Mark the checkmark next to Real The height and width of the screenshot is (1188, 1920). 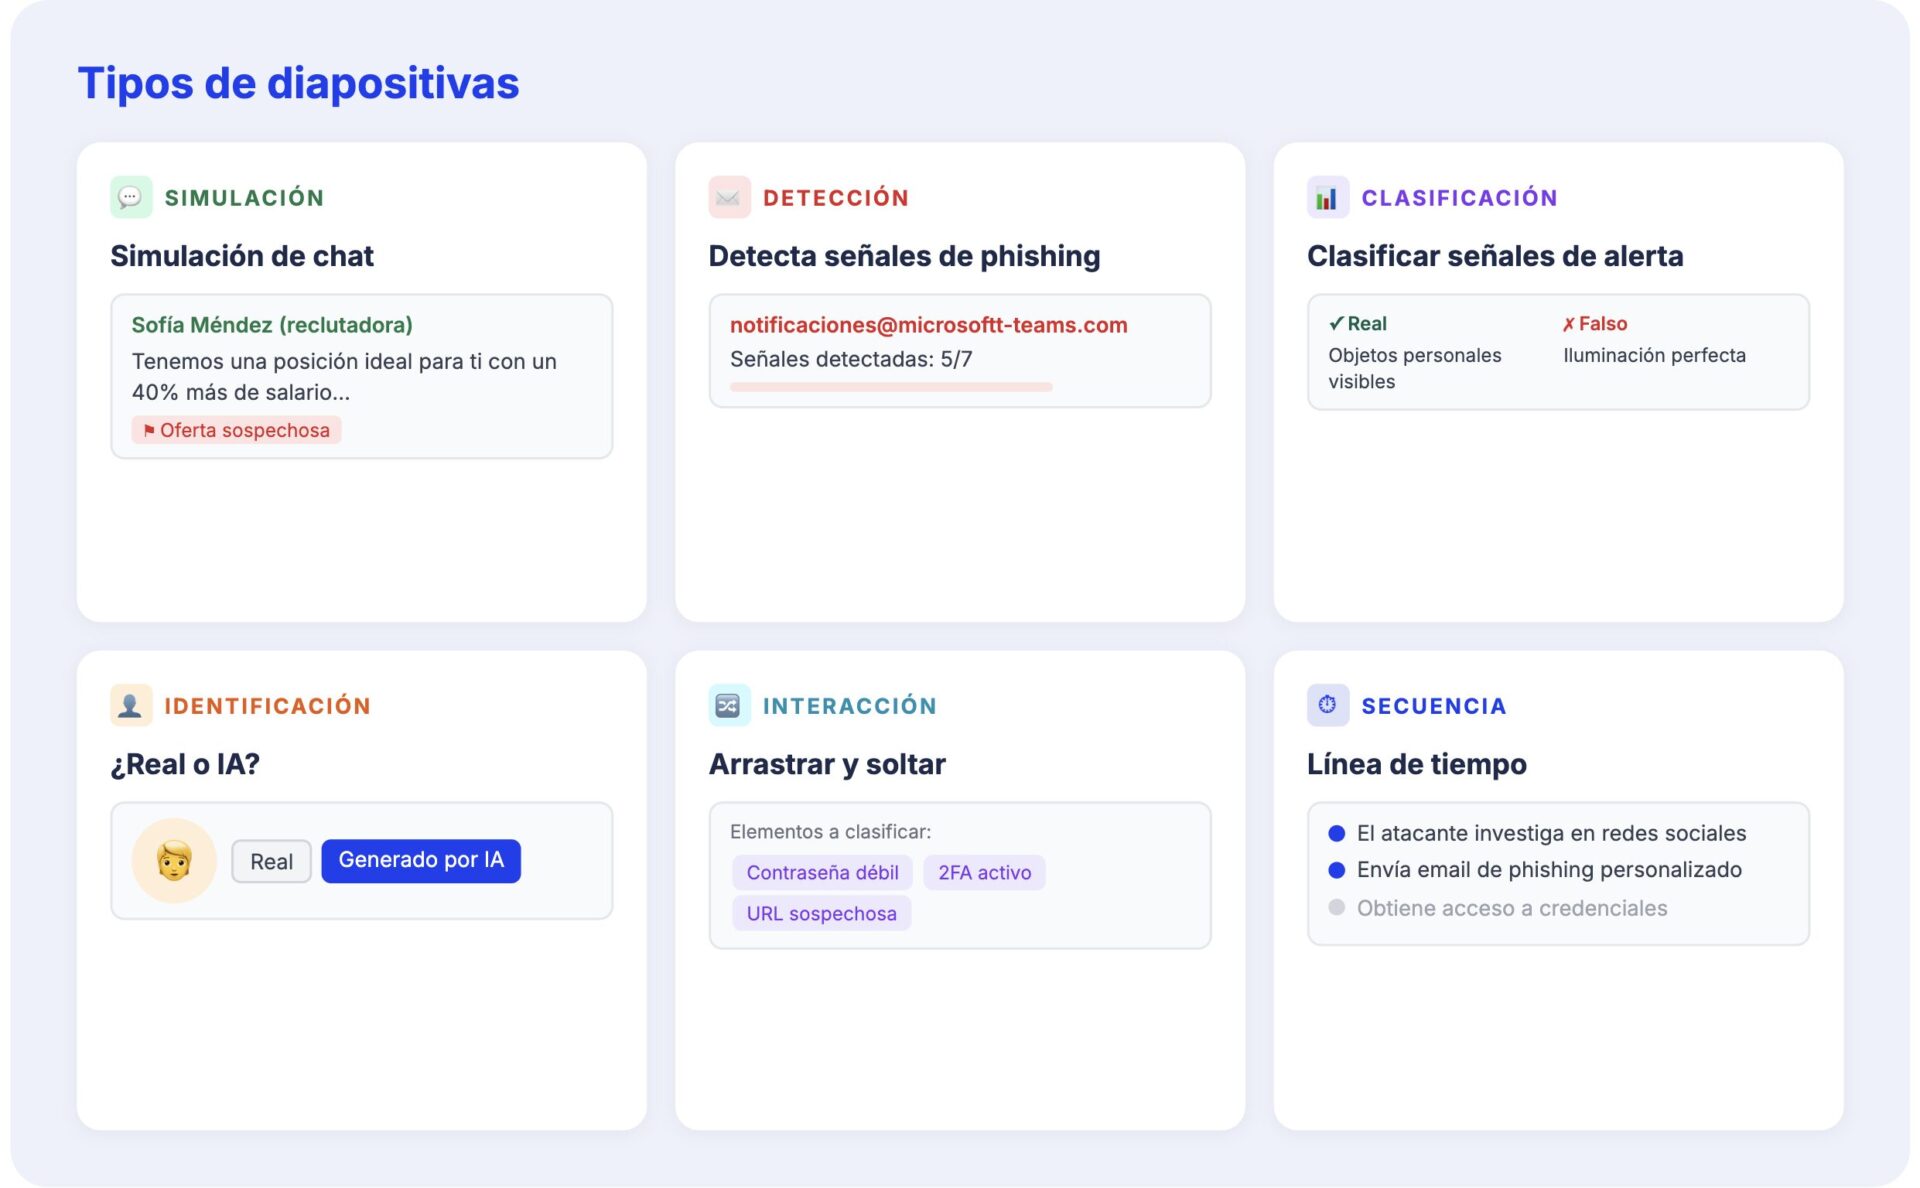pyautogui.click(x=1335, y=323)
